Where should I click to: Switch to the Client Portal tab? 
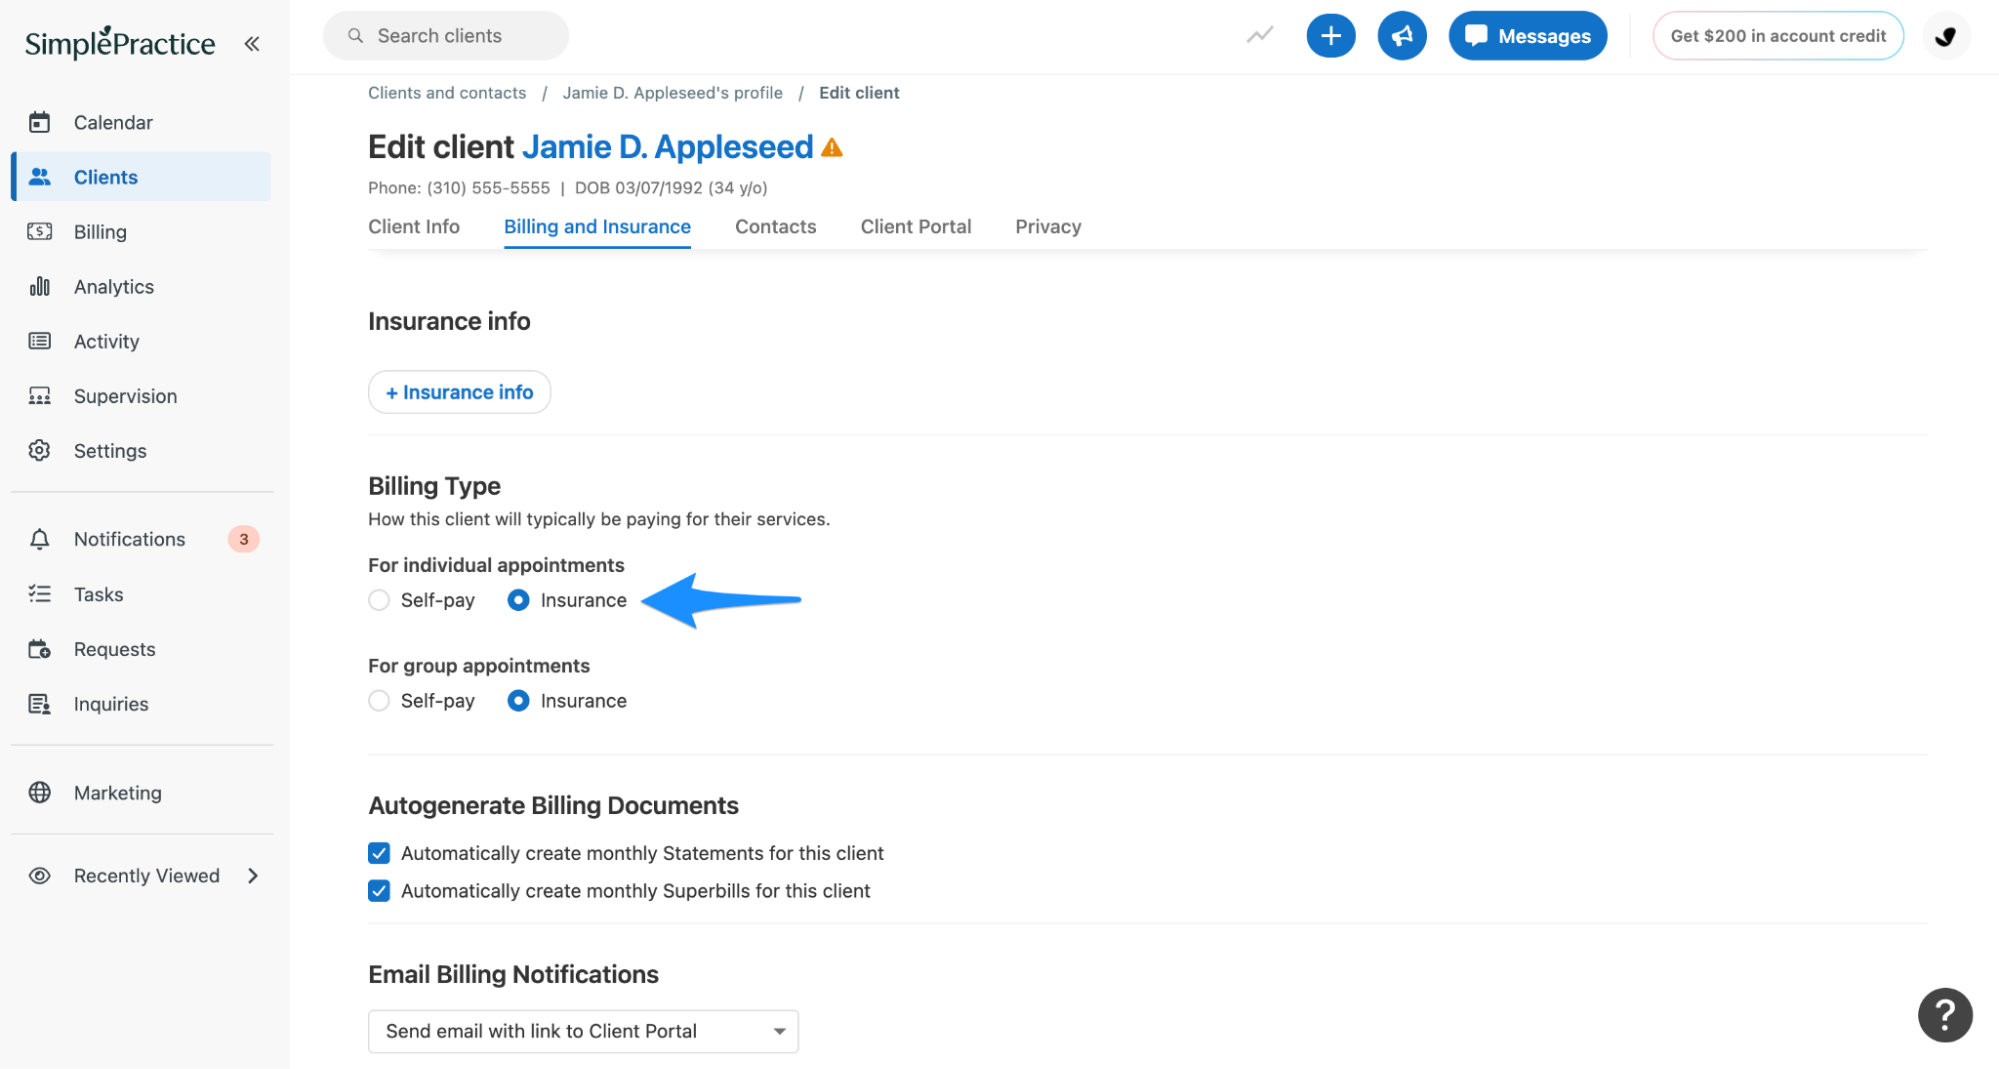pyautogui.click(x=915, y=227)
